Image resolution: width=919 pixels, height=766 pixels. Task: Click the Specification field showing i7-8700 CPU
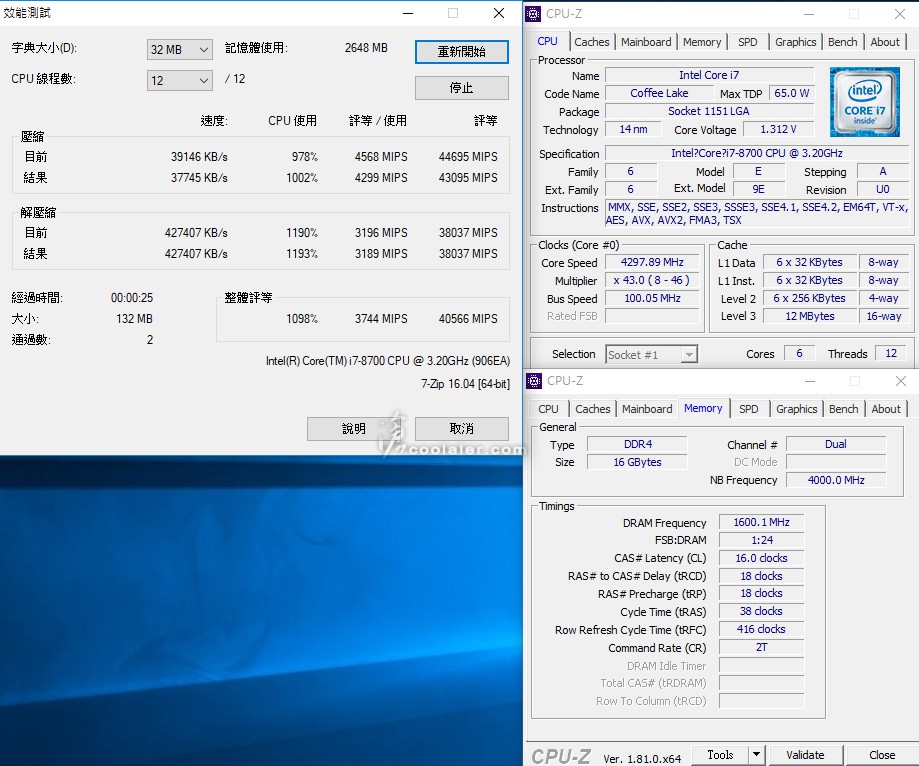(x=757, y=153)
